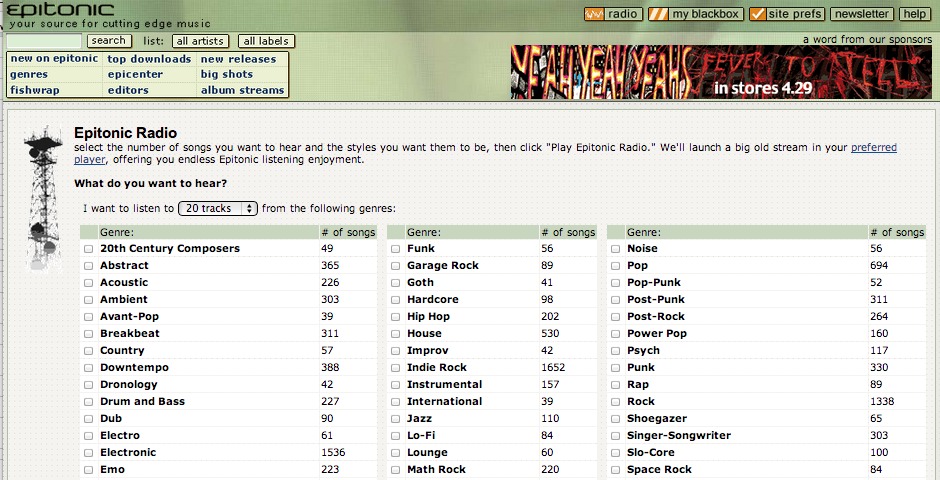Select the Jazz genre checkbox
This screenshot has width=940, height=480.
(396, 419)
